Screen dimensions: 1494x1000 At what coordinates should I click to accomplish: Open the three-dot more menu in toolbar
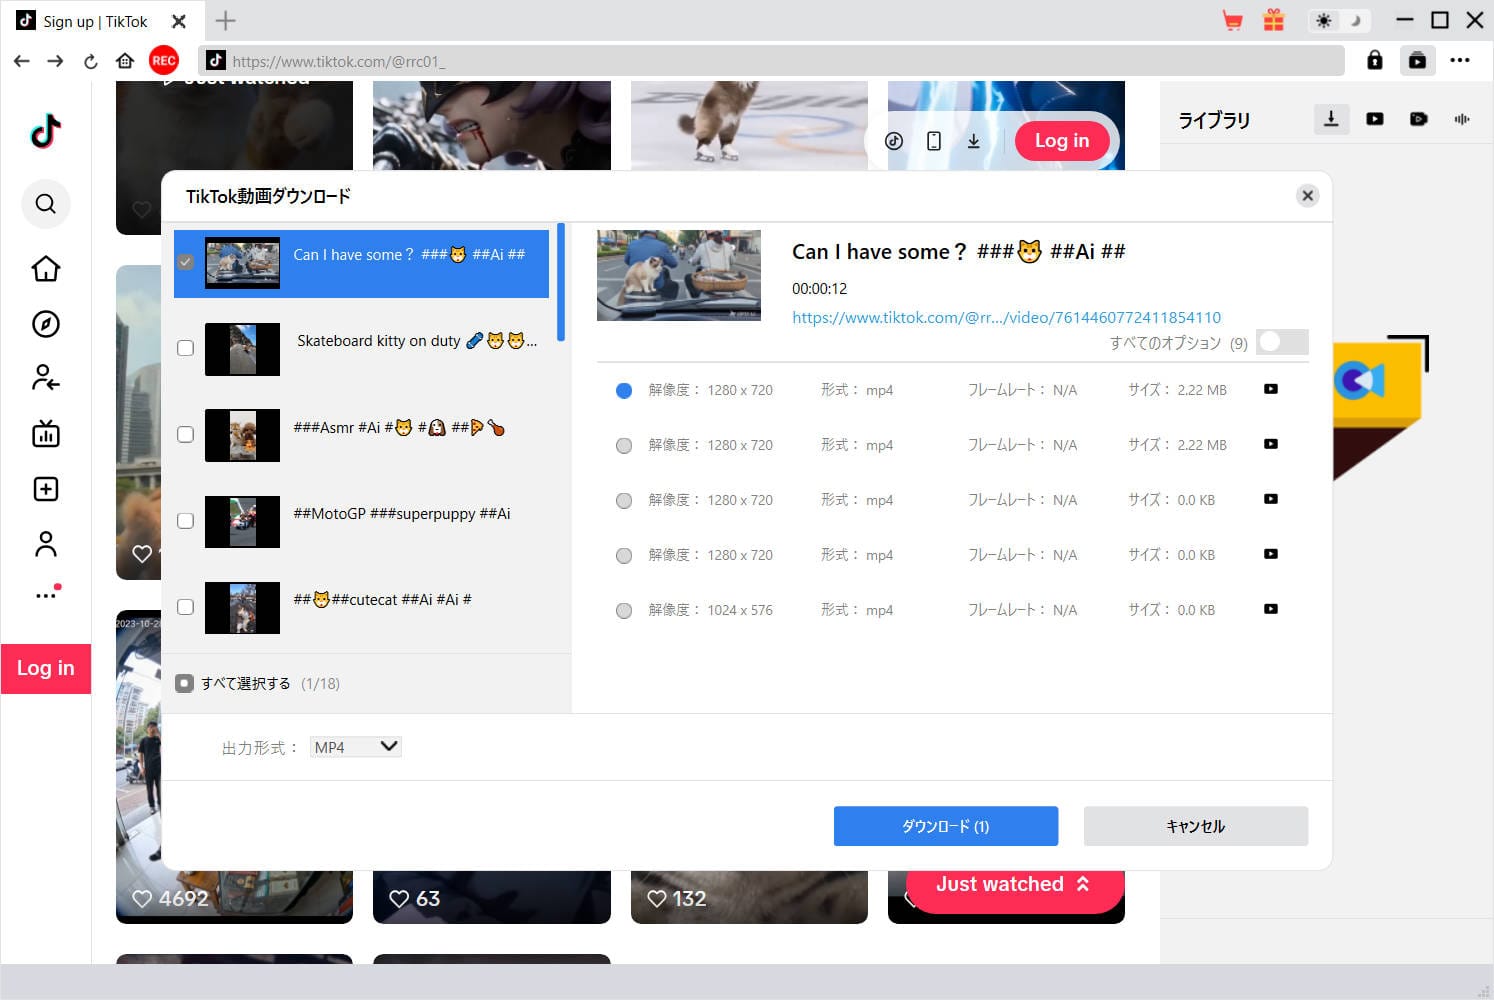tap(1460, 60)
